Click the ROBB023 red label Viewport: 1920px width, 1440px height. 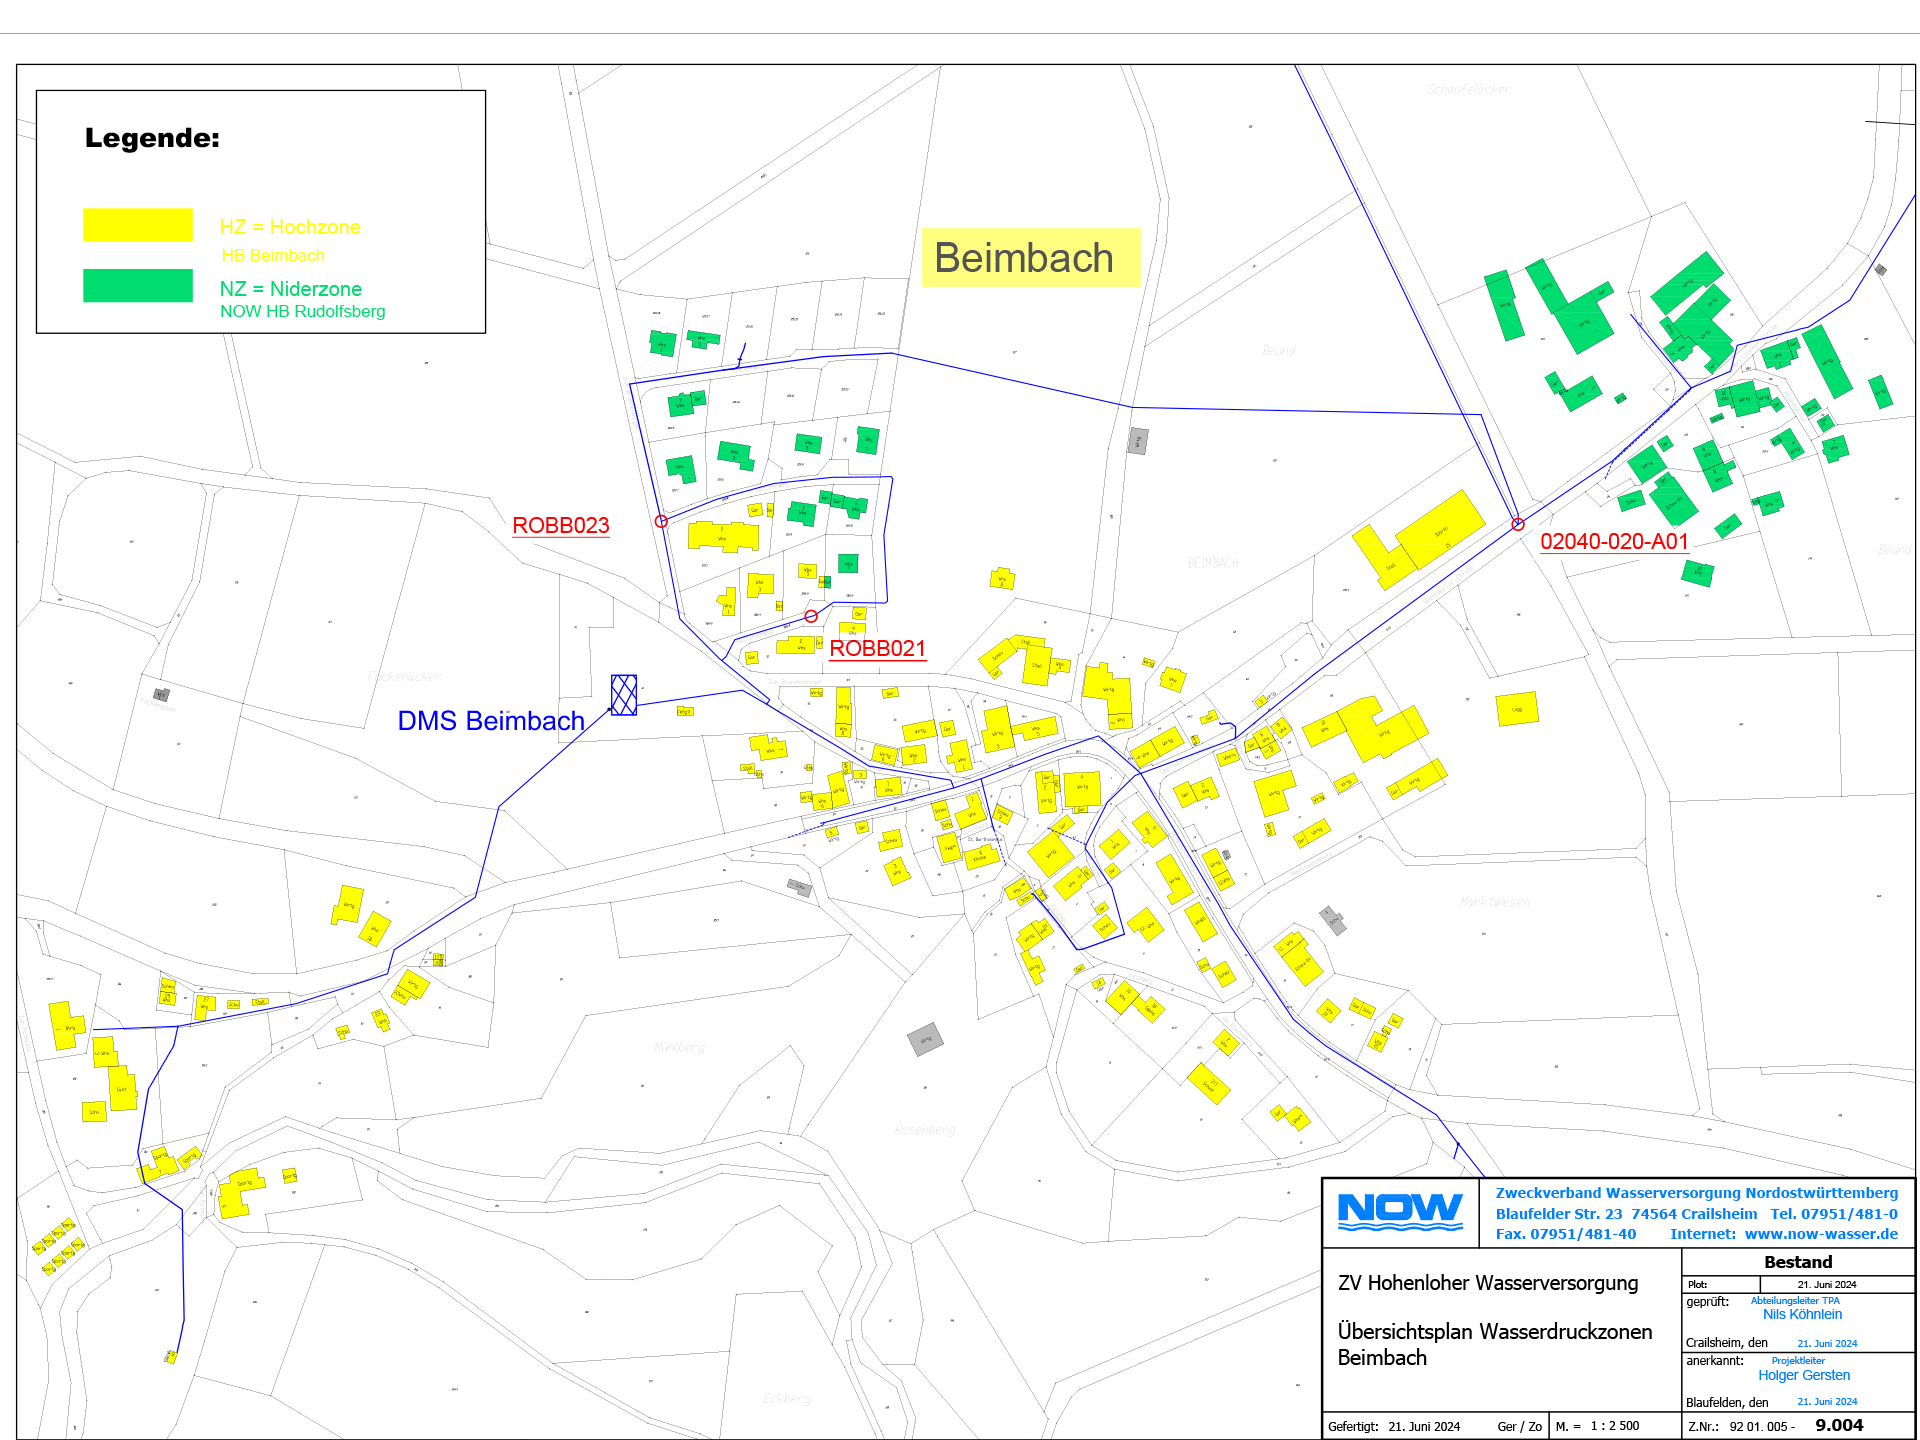[560, 526]
